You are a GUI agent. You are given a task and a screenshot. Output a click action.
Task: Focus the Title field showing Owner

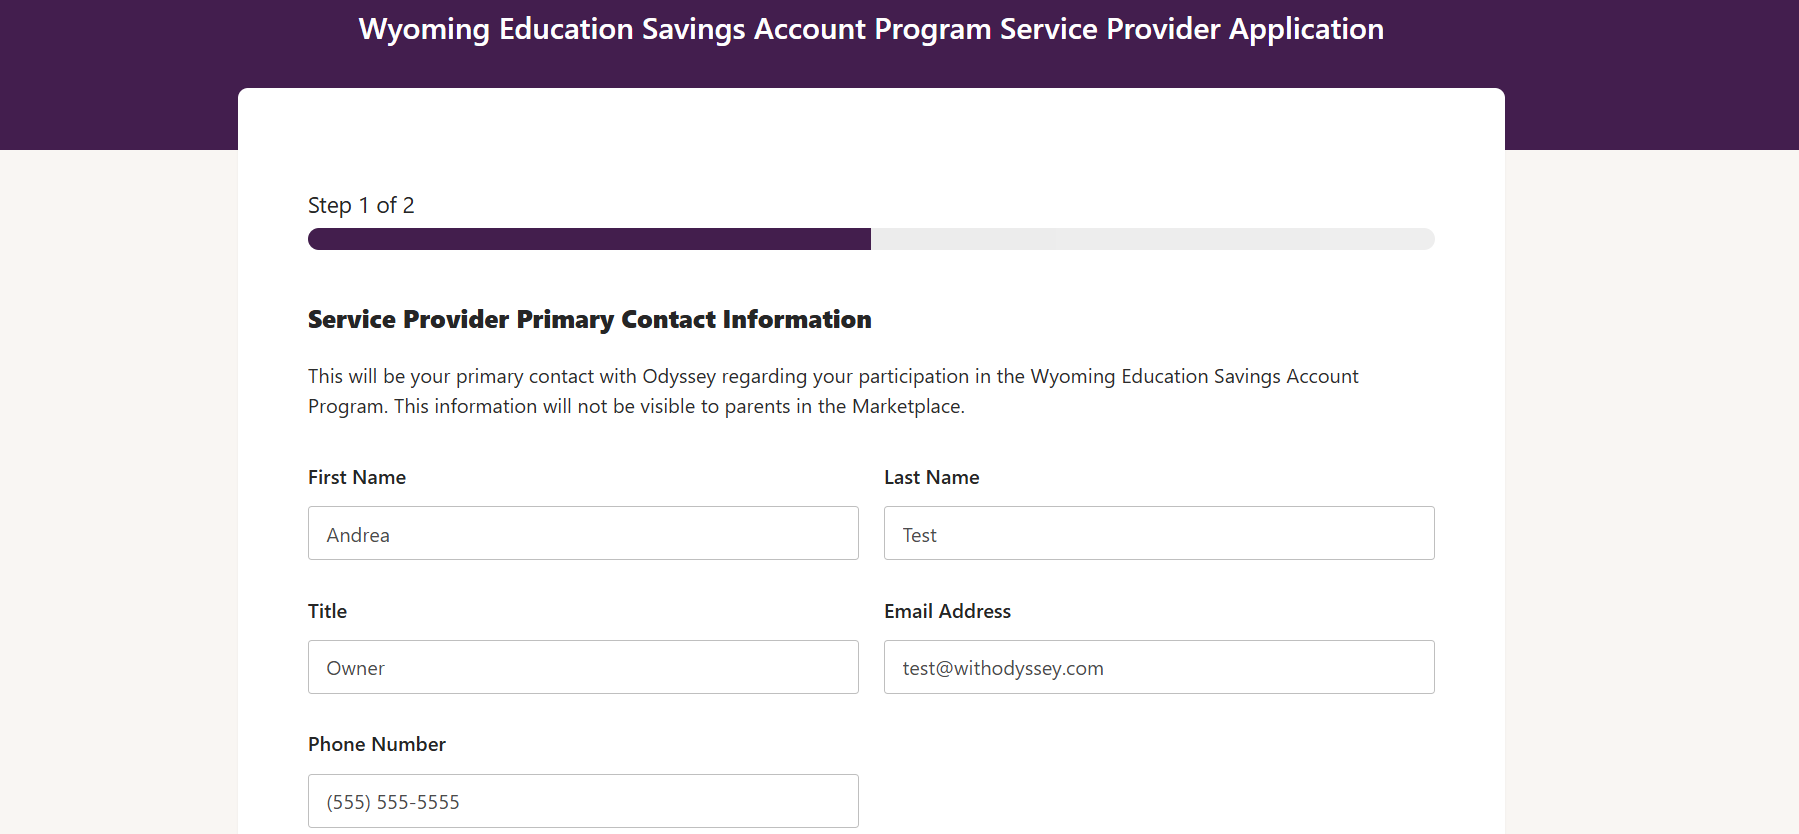[x=583, y=667]
